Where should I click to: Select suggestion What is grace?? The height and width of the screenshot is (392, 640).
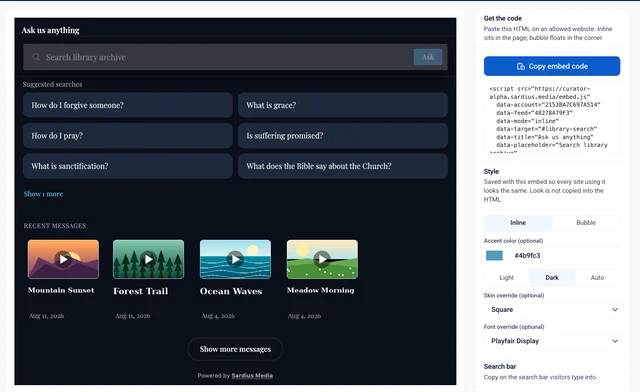click(x=343, y=105)
